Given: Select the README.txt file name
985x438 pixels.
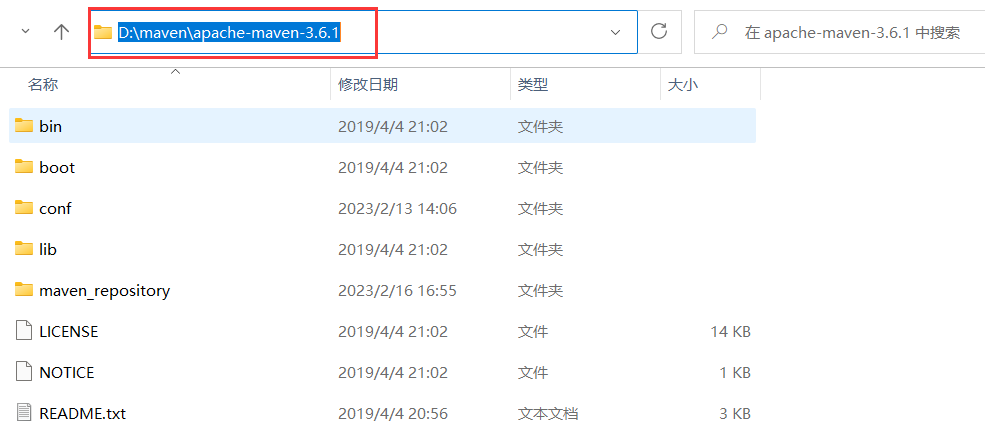Looking at the screenshot, I should (82, 414).
